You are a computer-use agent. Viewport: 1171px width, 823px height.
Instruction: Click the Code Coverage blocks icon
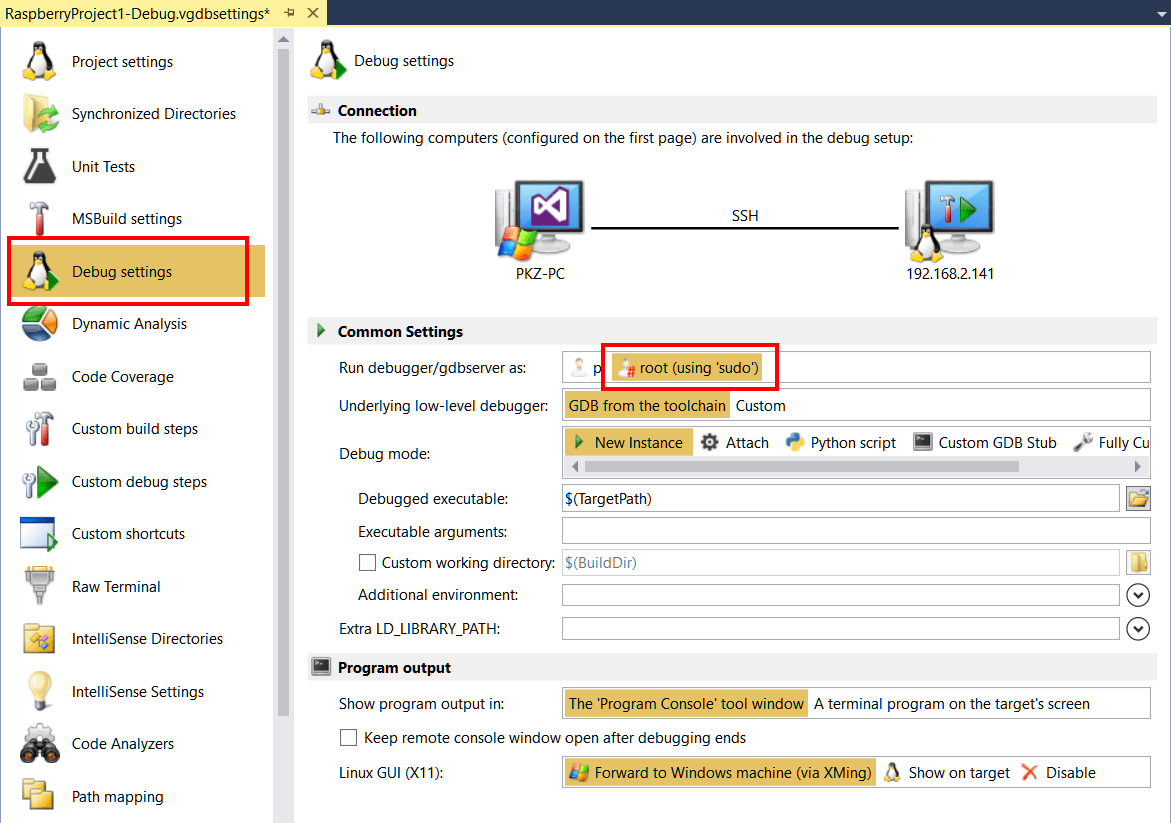[x=40, y=376]
